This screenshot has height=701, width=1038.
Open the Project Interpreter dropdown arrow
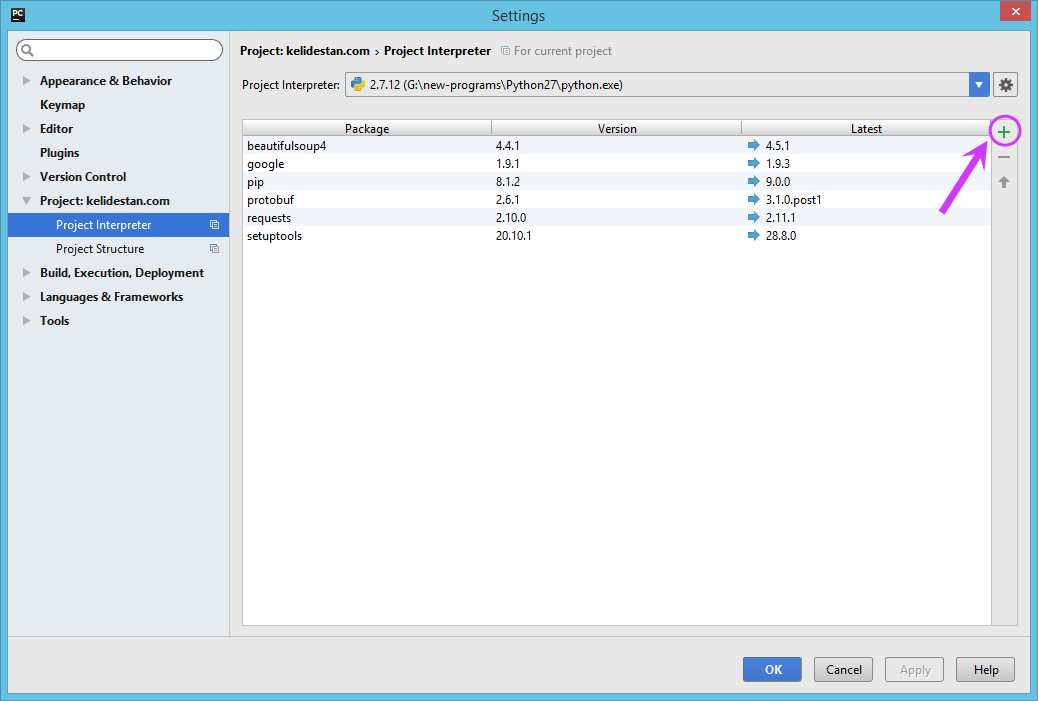click(x=979, y=85)
